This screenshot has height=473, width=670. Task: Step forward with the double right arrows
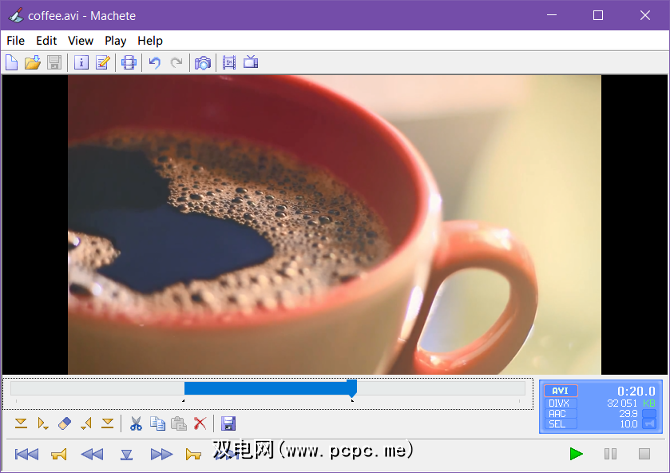click(161, 455)
